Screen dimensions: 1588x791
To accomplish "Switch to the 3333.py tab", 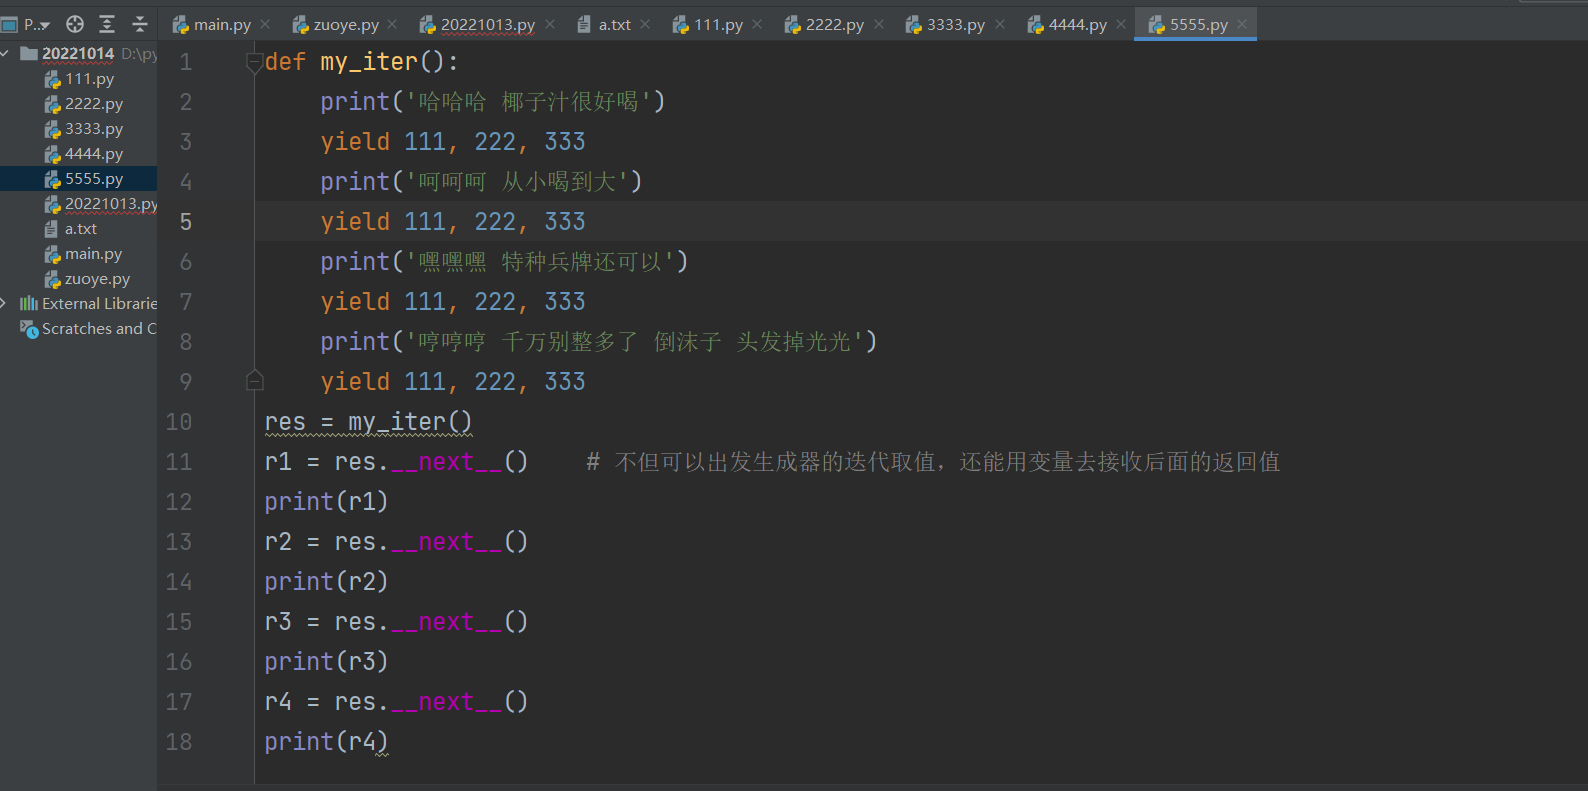I will pyautogui.click(x=955, y=25).
